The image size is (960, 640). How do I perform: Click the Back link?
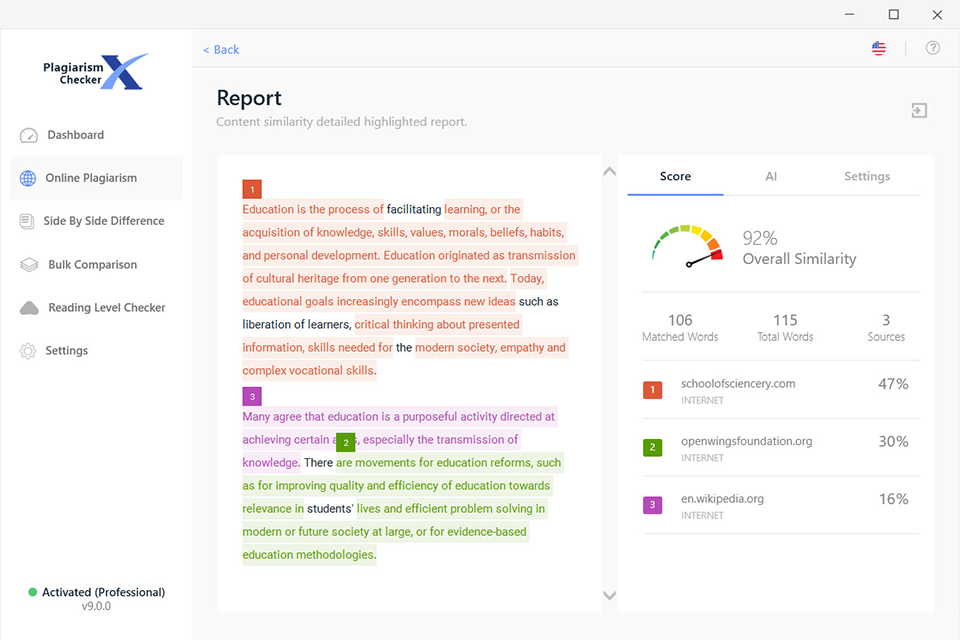pos(221,50)
